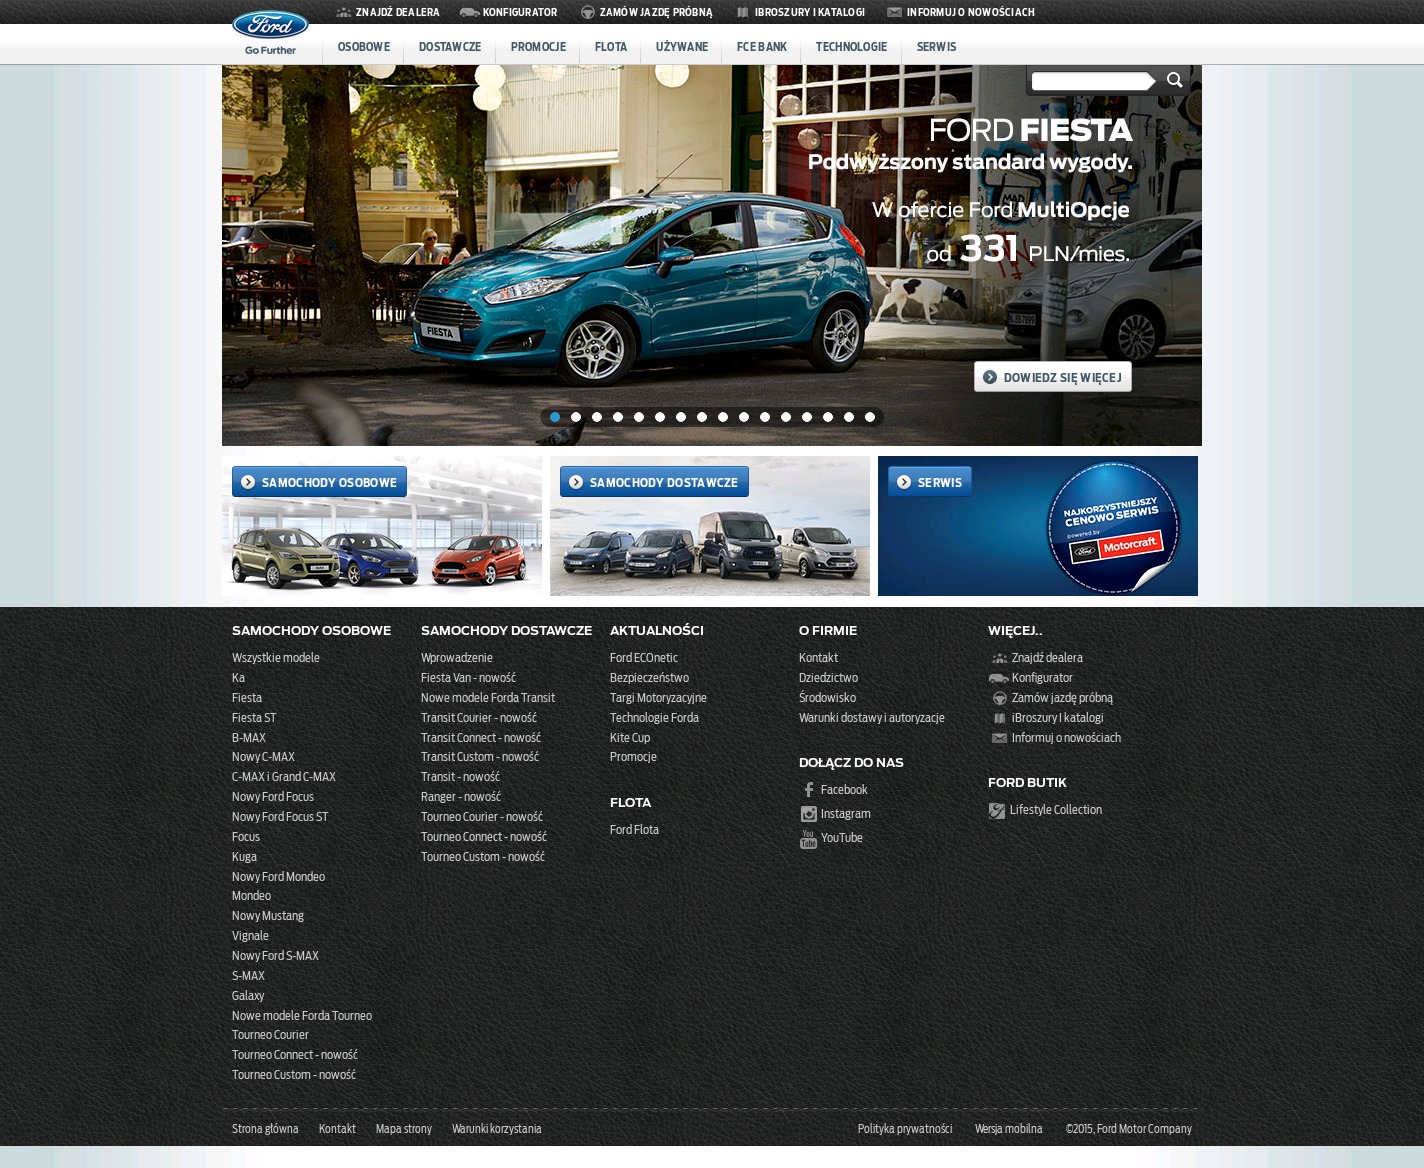Select the last carousel slide dot

[870, 417]
